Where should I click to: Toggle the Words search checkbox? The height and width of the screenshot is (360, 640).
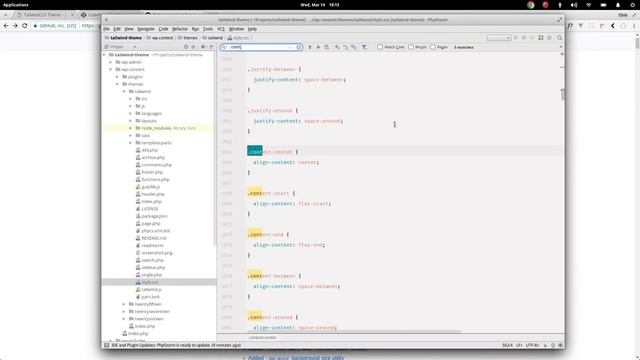point(411,47)
